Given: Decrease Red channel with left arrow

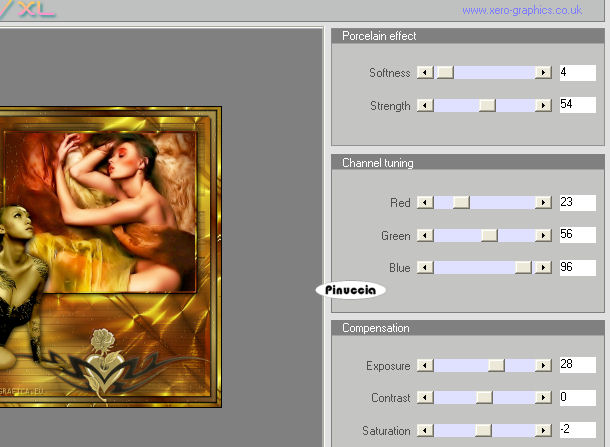Looking at the screenshot, I should pos(425,202).
